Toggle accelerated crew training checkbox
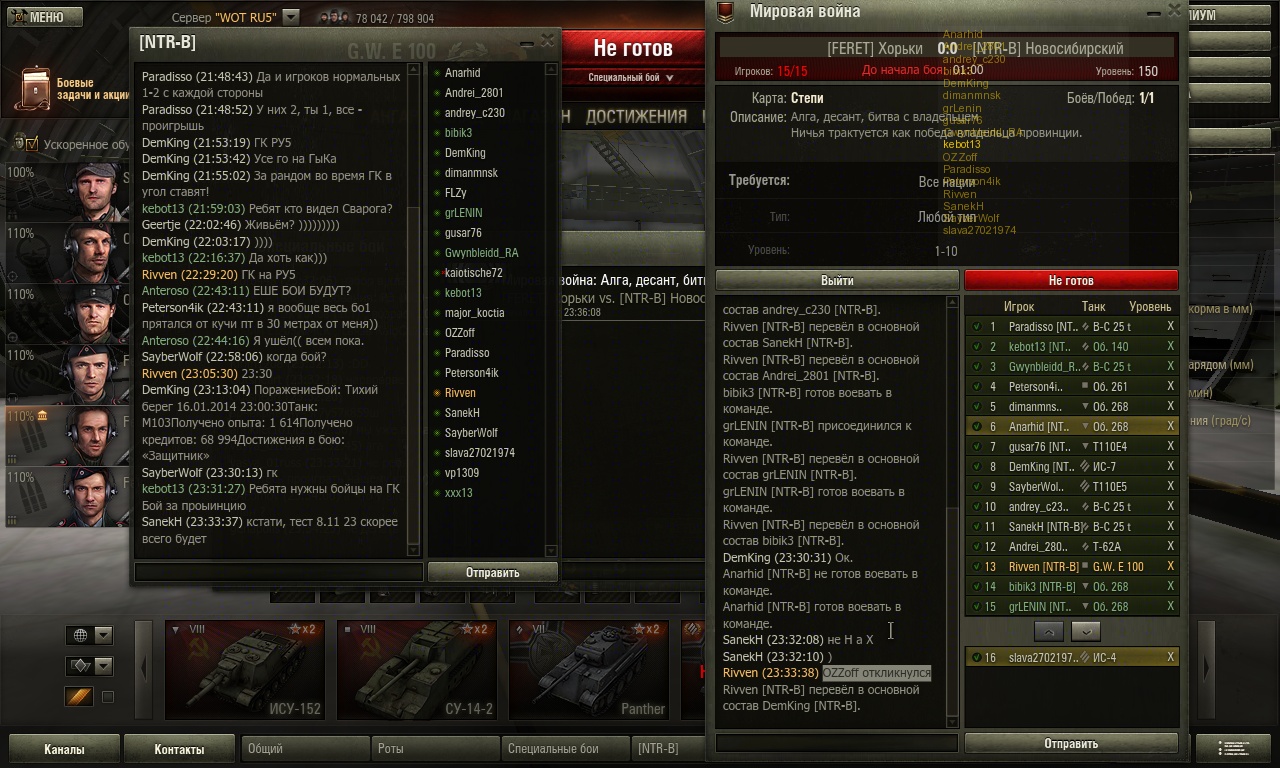Image resolution: width=1280 pixels, height=768 pixels. click(x=30, y=144)
